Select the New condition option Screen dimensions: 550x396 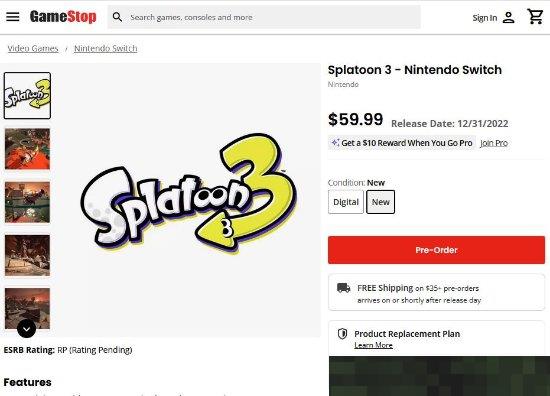(x=381, y=202)
